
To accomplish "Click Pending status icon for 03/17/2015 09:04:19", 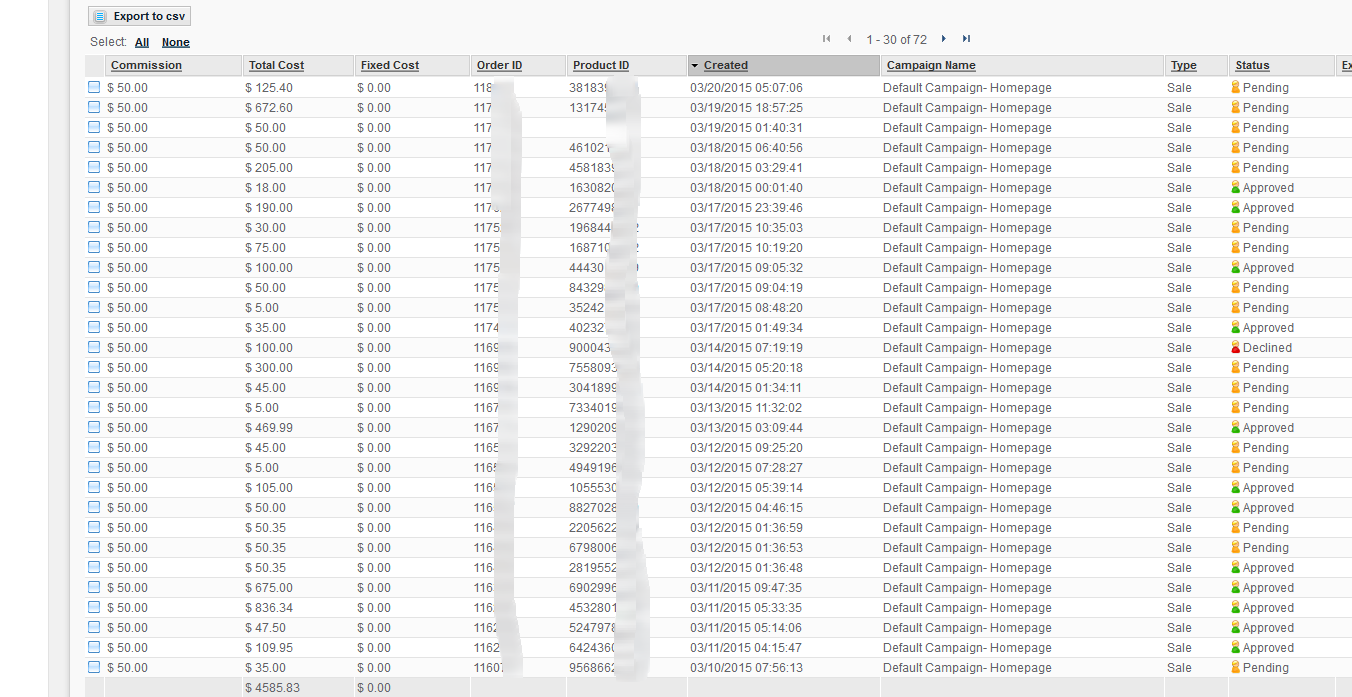I will (1235, 287).
